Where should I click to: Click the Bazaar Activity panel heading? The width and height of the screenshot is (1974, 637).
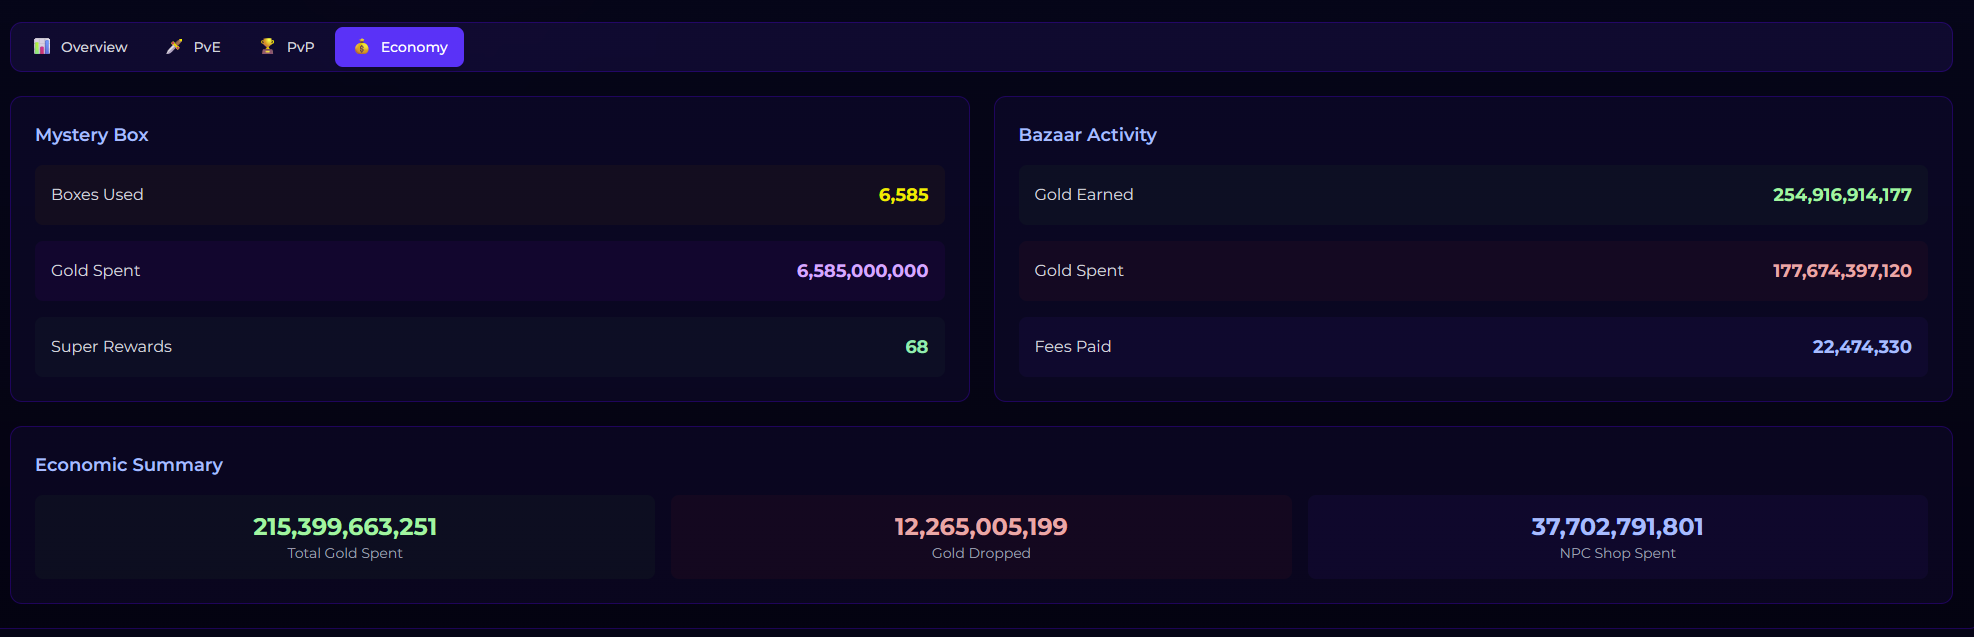tap(1087, 135)
